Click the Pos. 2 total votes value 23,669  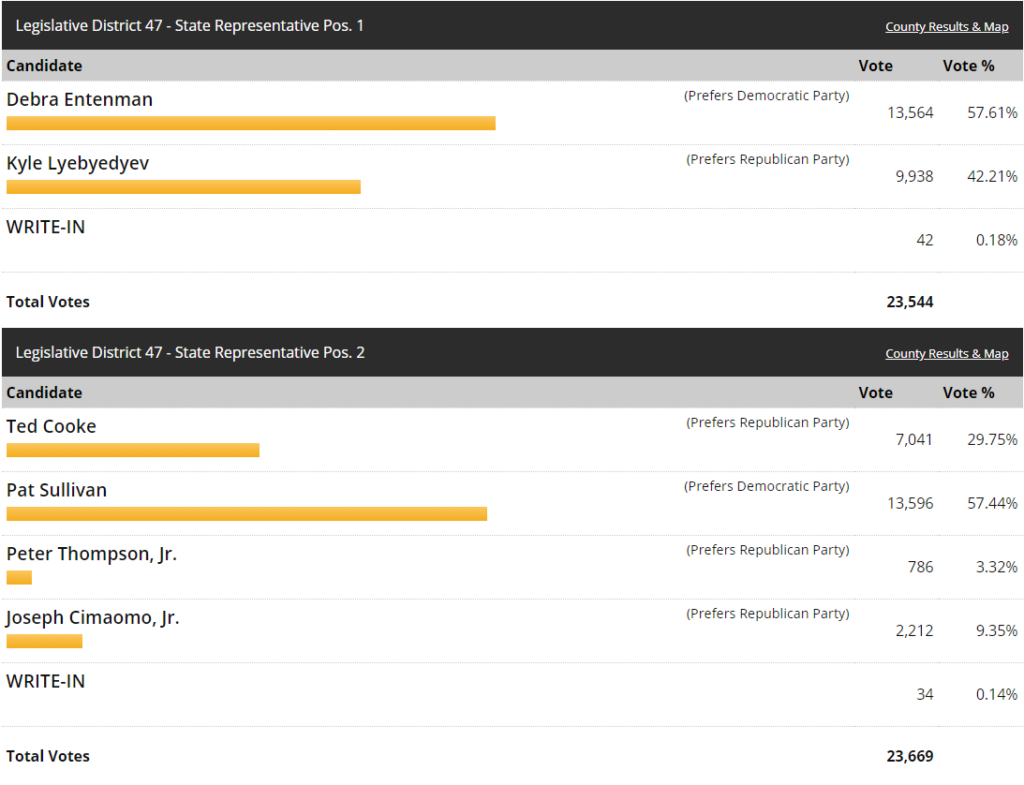click(909, 756)
